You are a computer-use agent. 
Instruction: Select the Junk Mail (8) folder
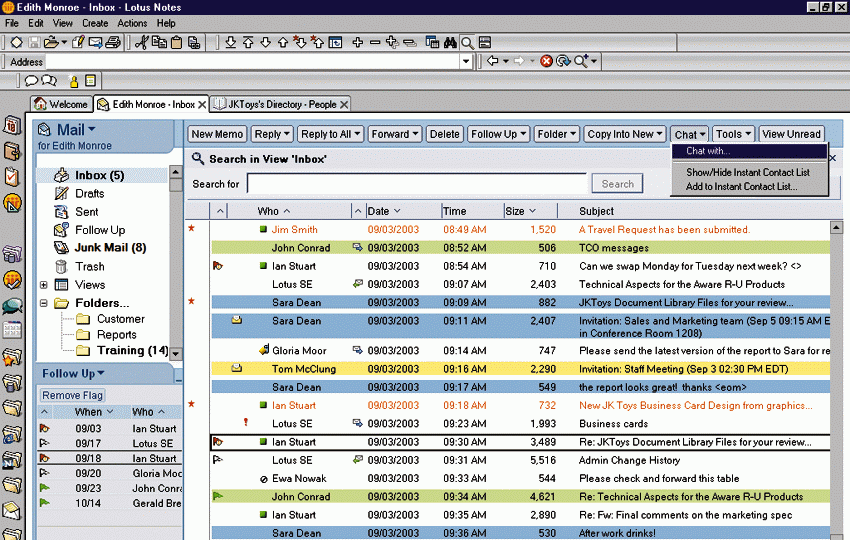point(110,248)
